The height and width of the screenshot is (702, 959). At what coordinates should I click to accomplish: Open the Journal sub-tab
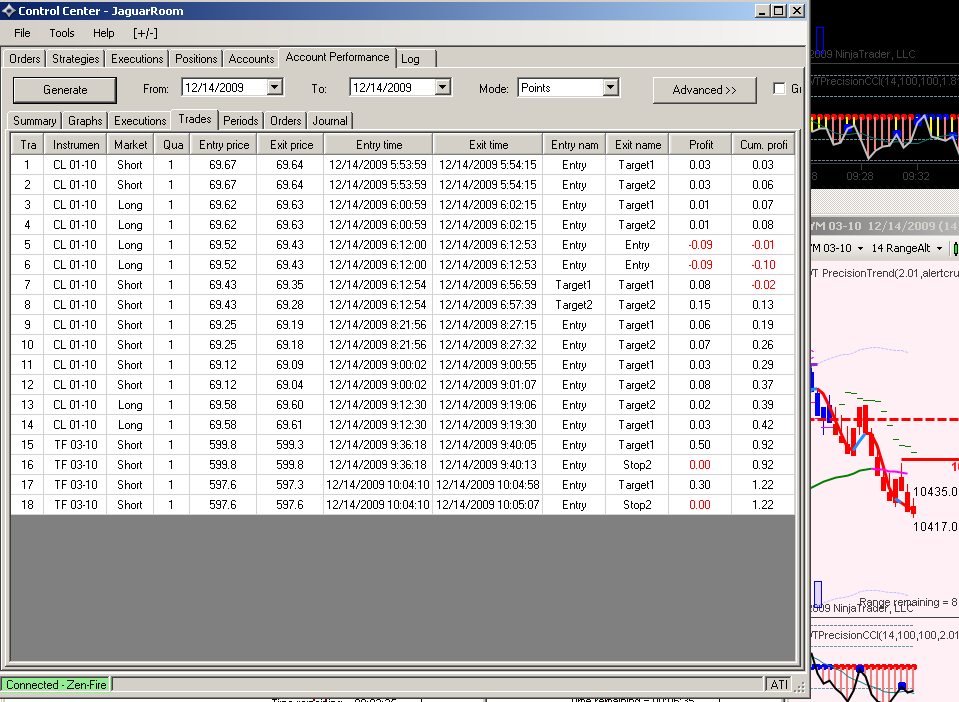330,120
